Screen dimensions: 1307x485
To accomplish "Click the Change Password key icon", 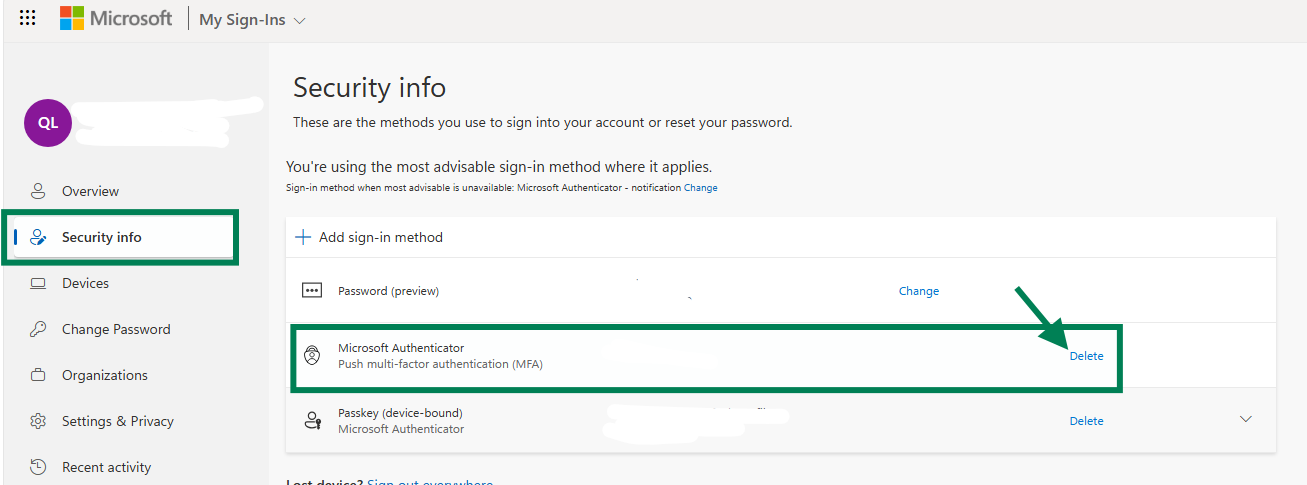I will pyautogui.click(x=38, y=329).
